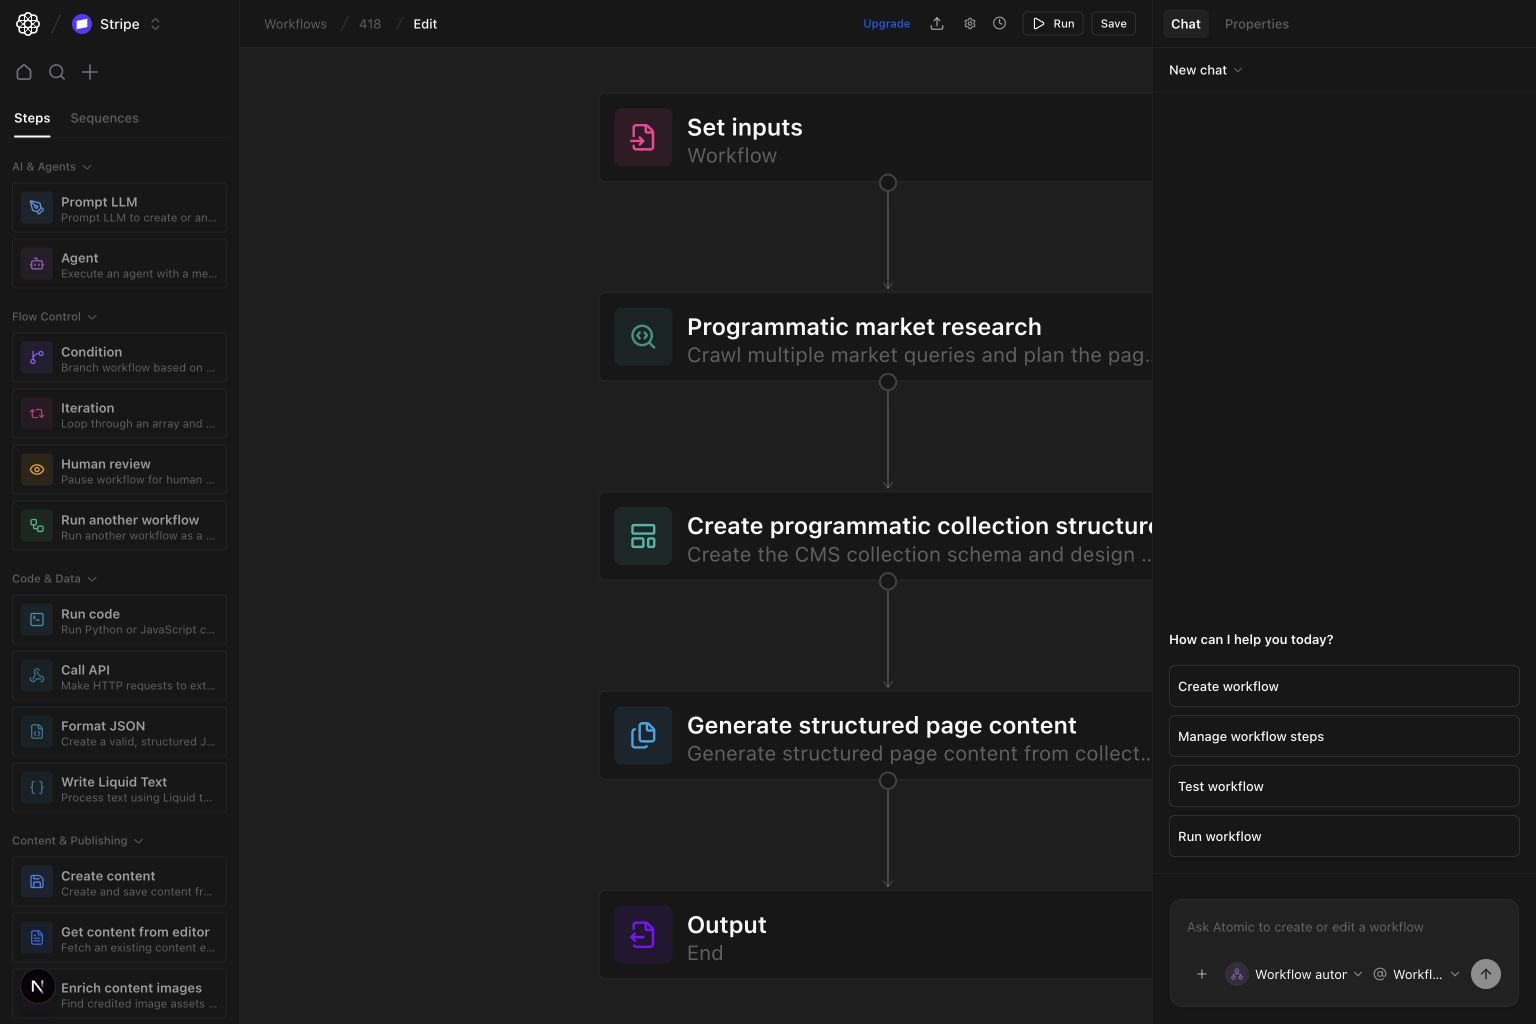The image size is (1536, 1024).
Task: Open the Stripe workspace switcher
Action: coord(117,24)
